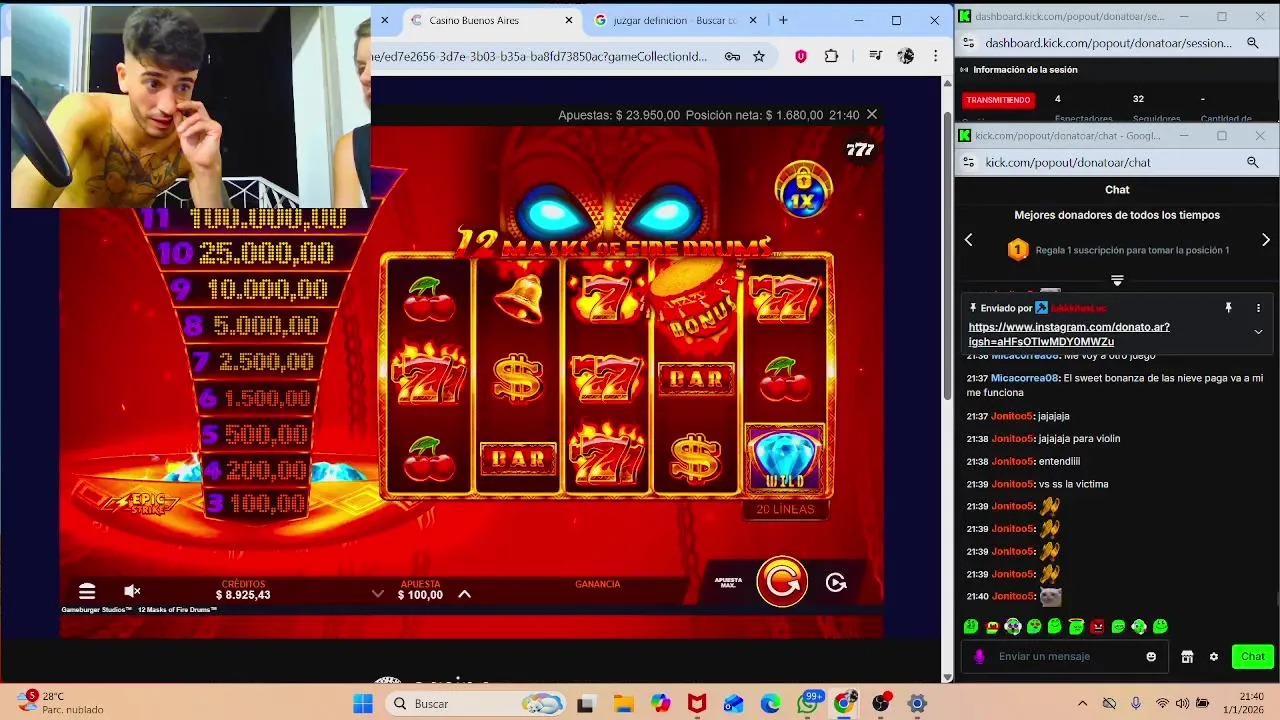Viewport: 1280px width, 720px height.
Task: Pick the halo green quick emote
Action: pyautogui.click(x=1076, y=627)
